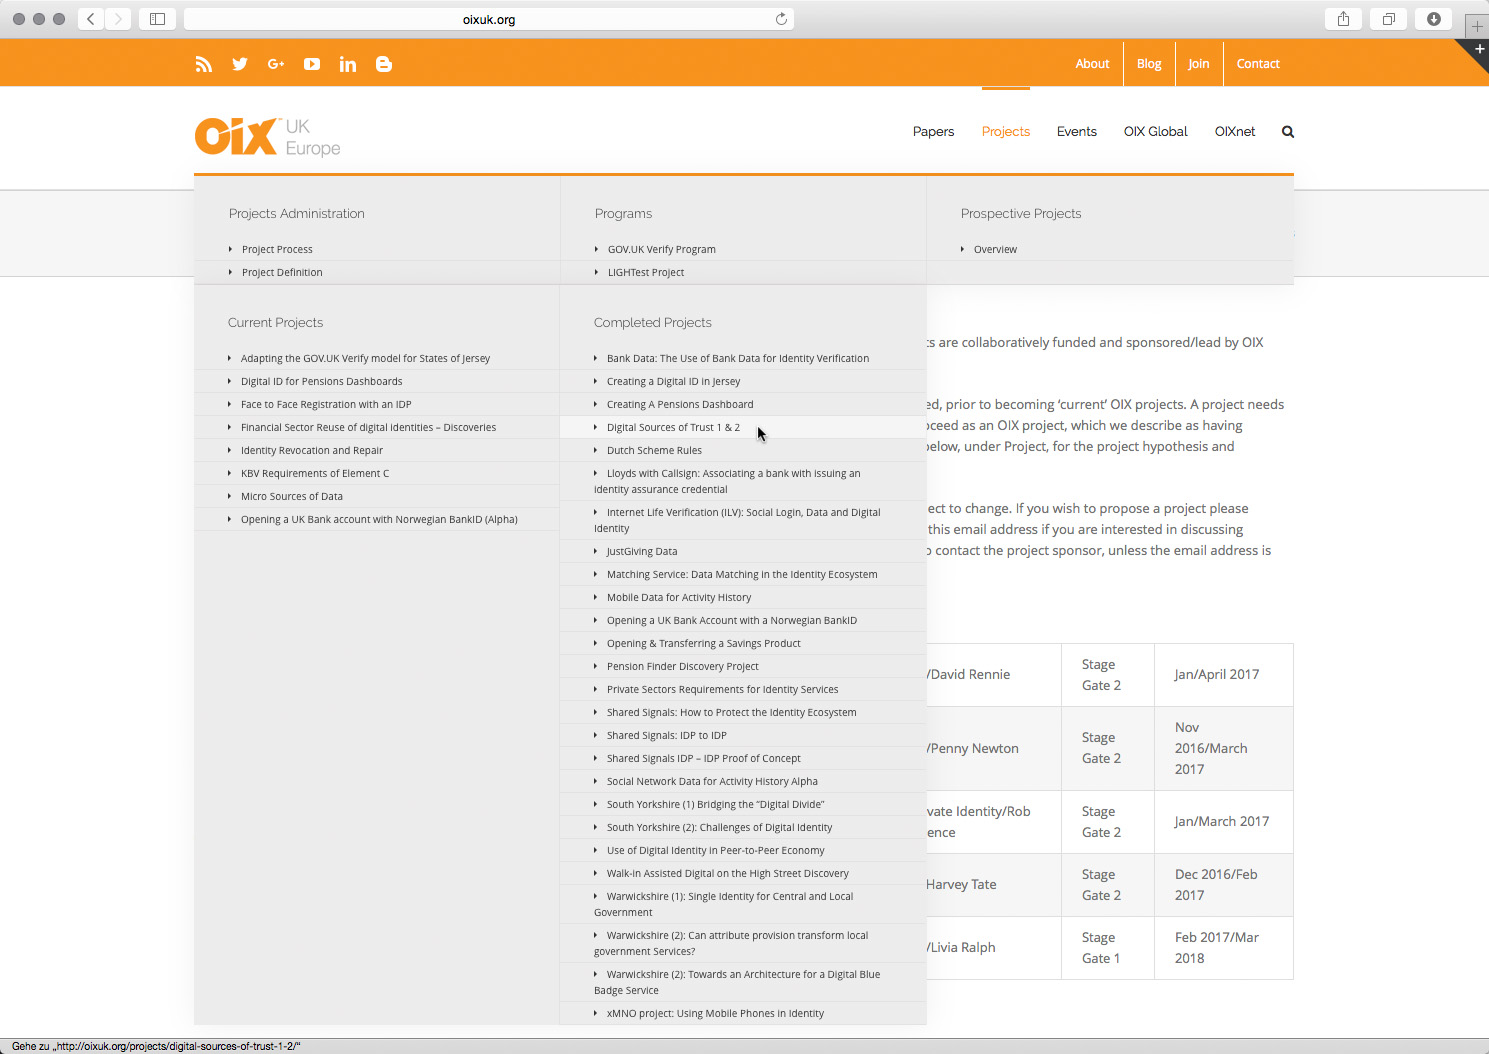Image resolution: width=1489 pixels, height=1054 pixels.
Task: Open the RSS feed icon
Action: [204, 64]
